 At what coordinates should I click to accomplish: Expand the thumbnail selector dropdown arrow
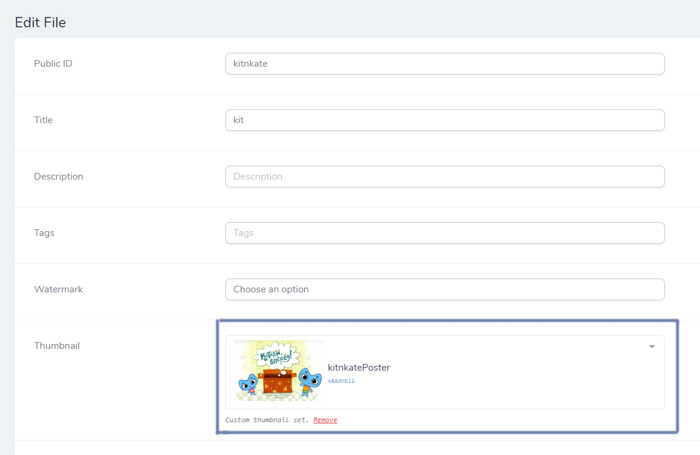tap(652, 346)
